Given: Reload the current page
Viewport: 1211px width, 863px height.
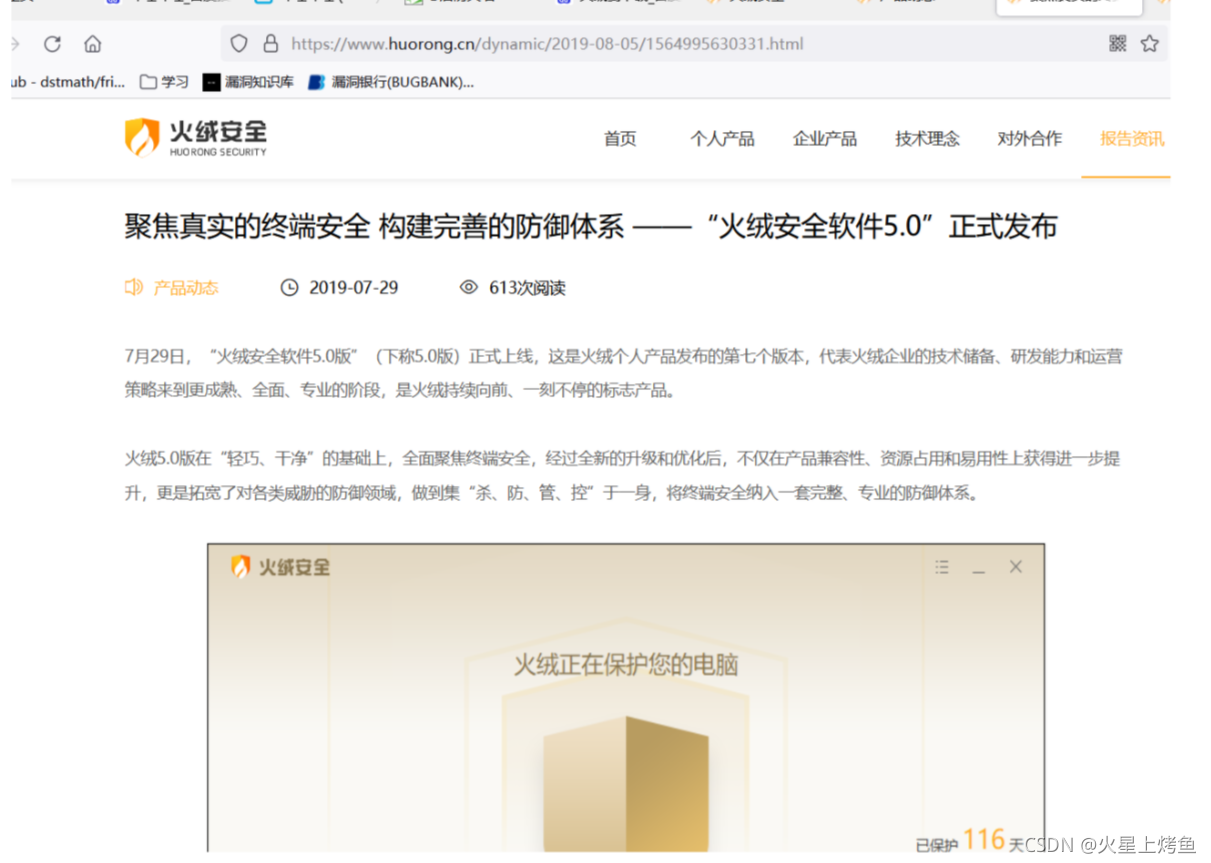Looking at the screenshot, I should [x=51, y=43].
